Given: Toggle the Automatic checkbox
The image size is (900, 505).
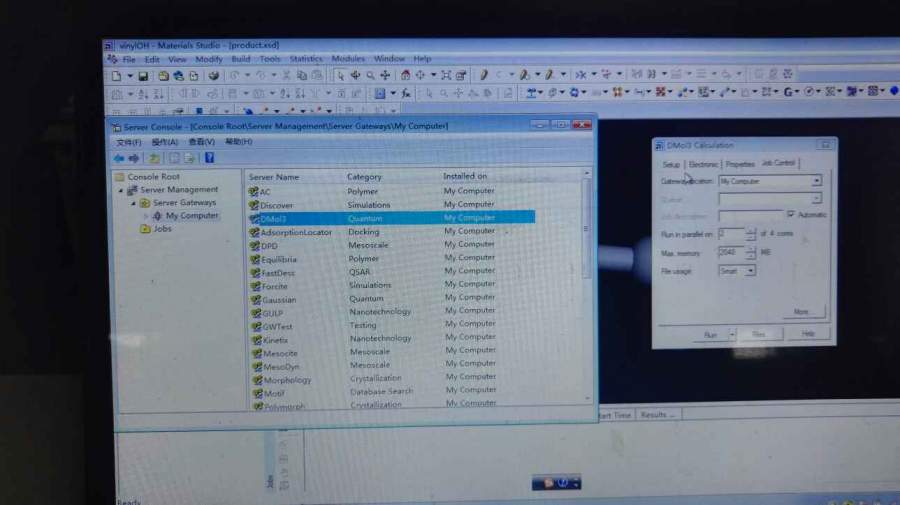Looking at the screenshot, I should tap(791, 214).
